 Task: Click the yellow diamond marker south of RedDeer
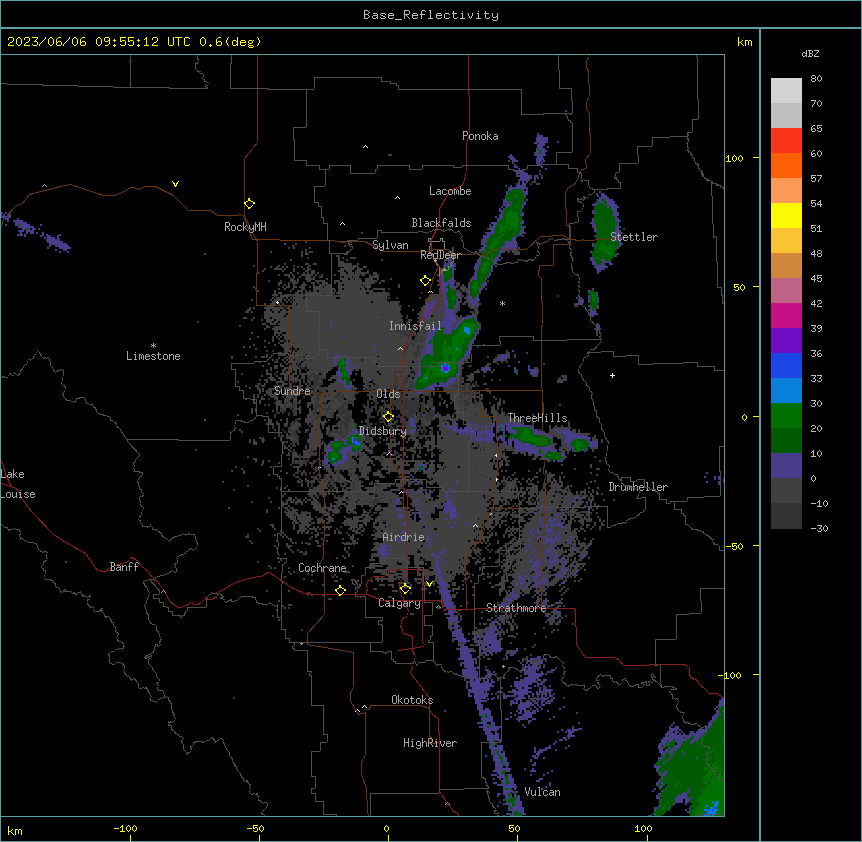point(425,281)
